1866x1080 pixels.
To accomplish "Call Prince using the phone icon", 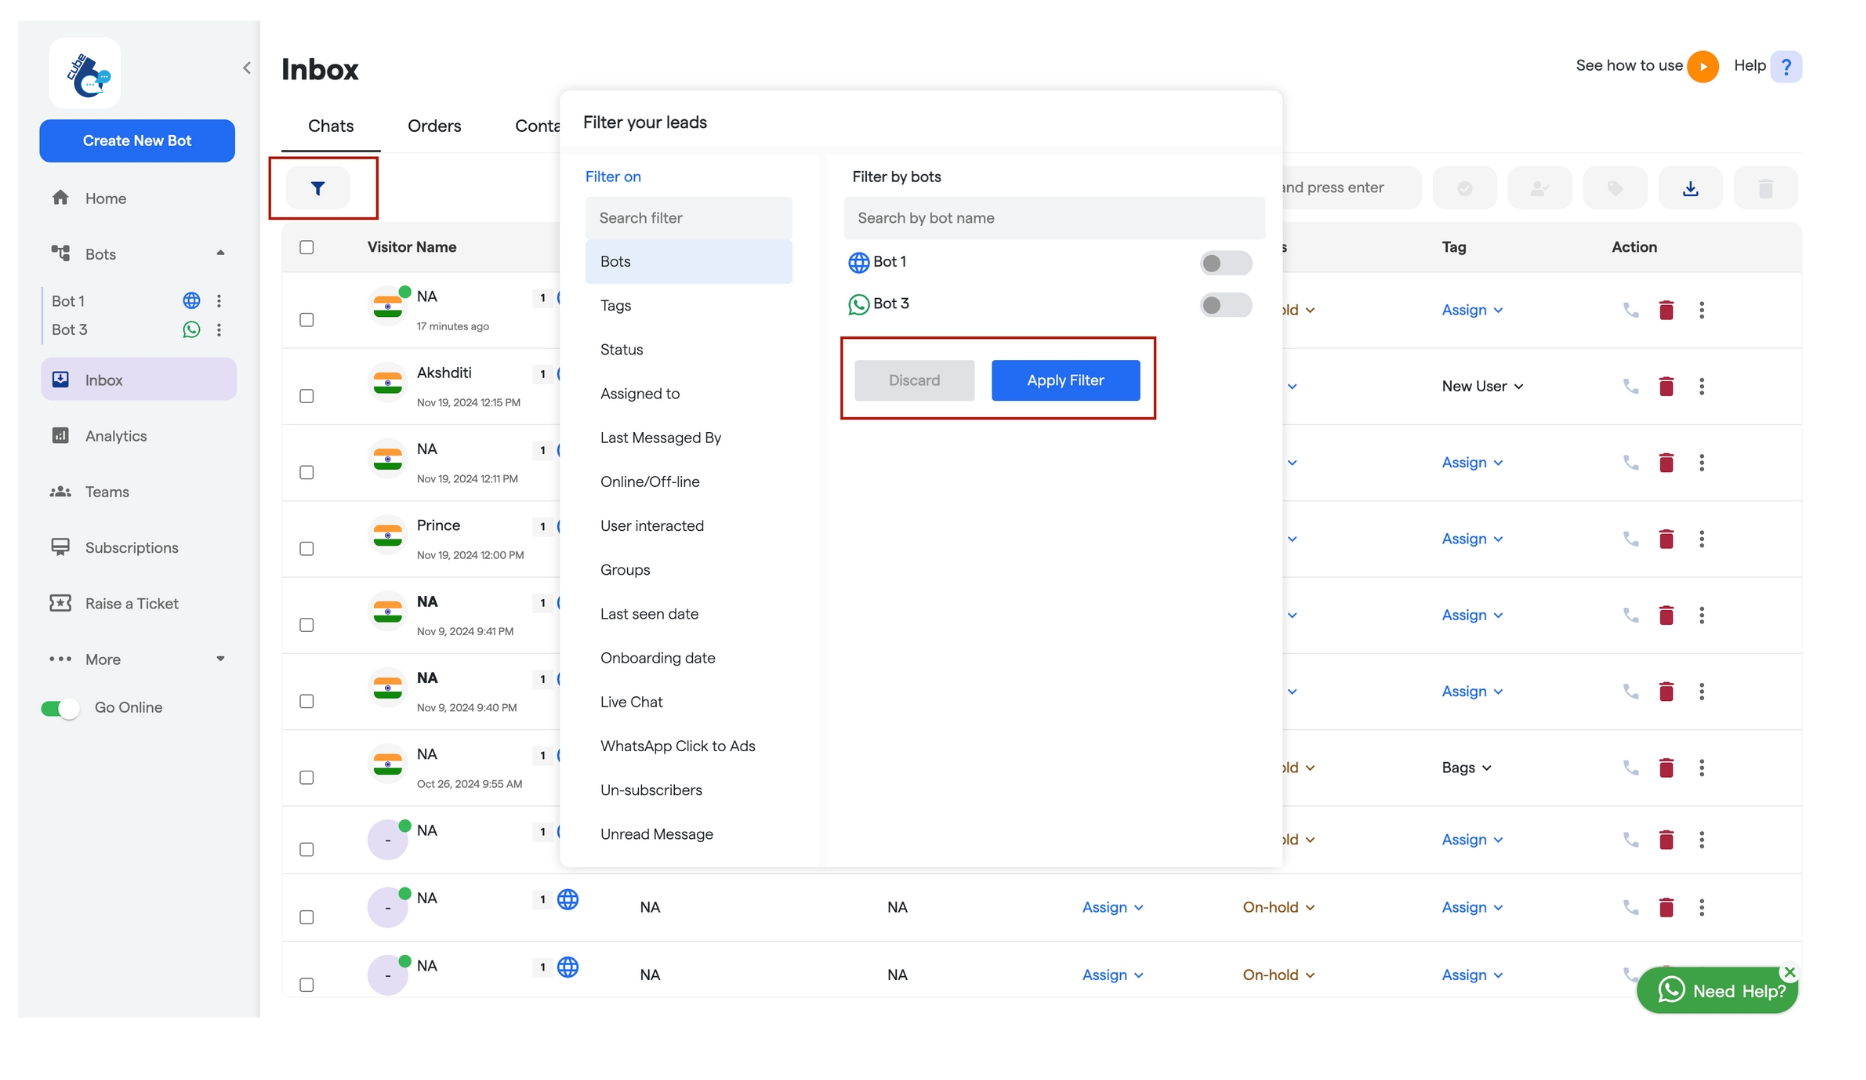I will click(x=1630, y=539).
